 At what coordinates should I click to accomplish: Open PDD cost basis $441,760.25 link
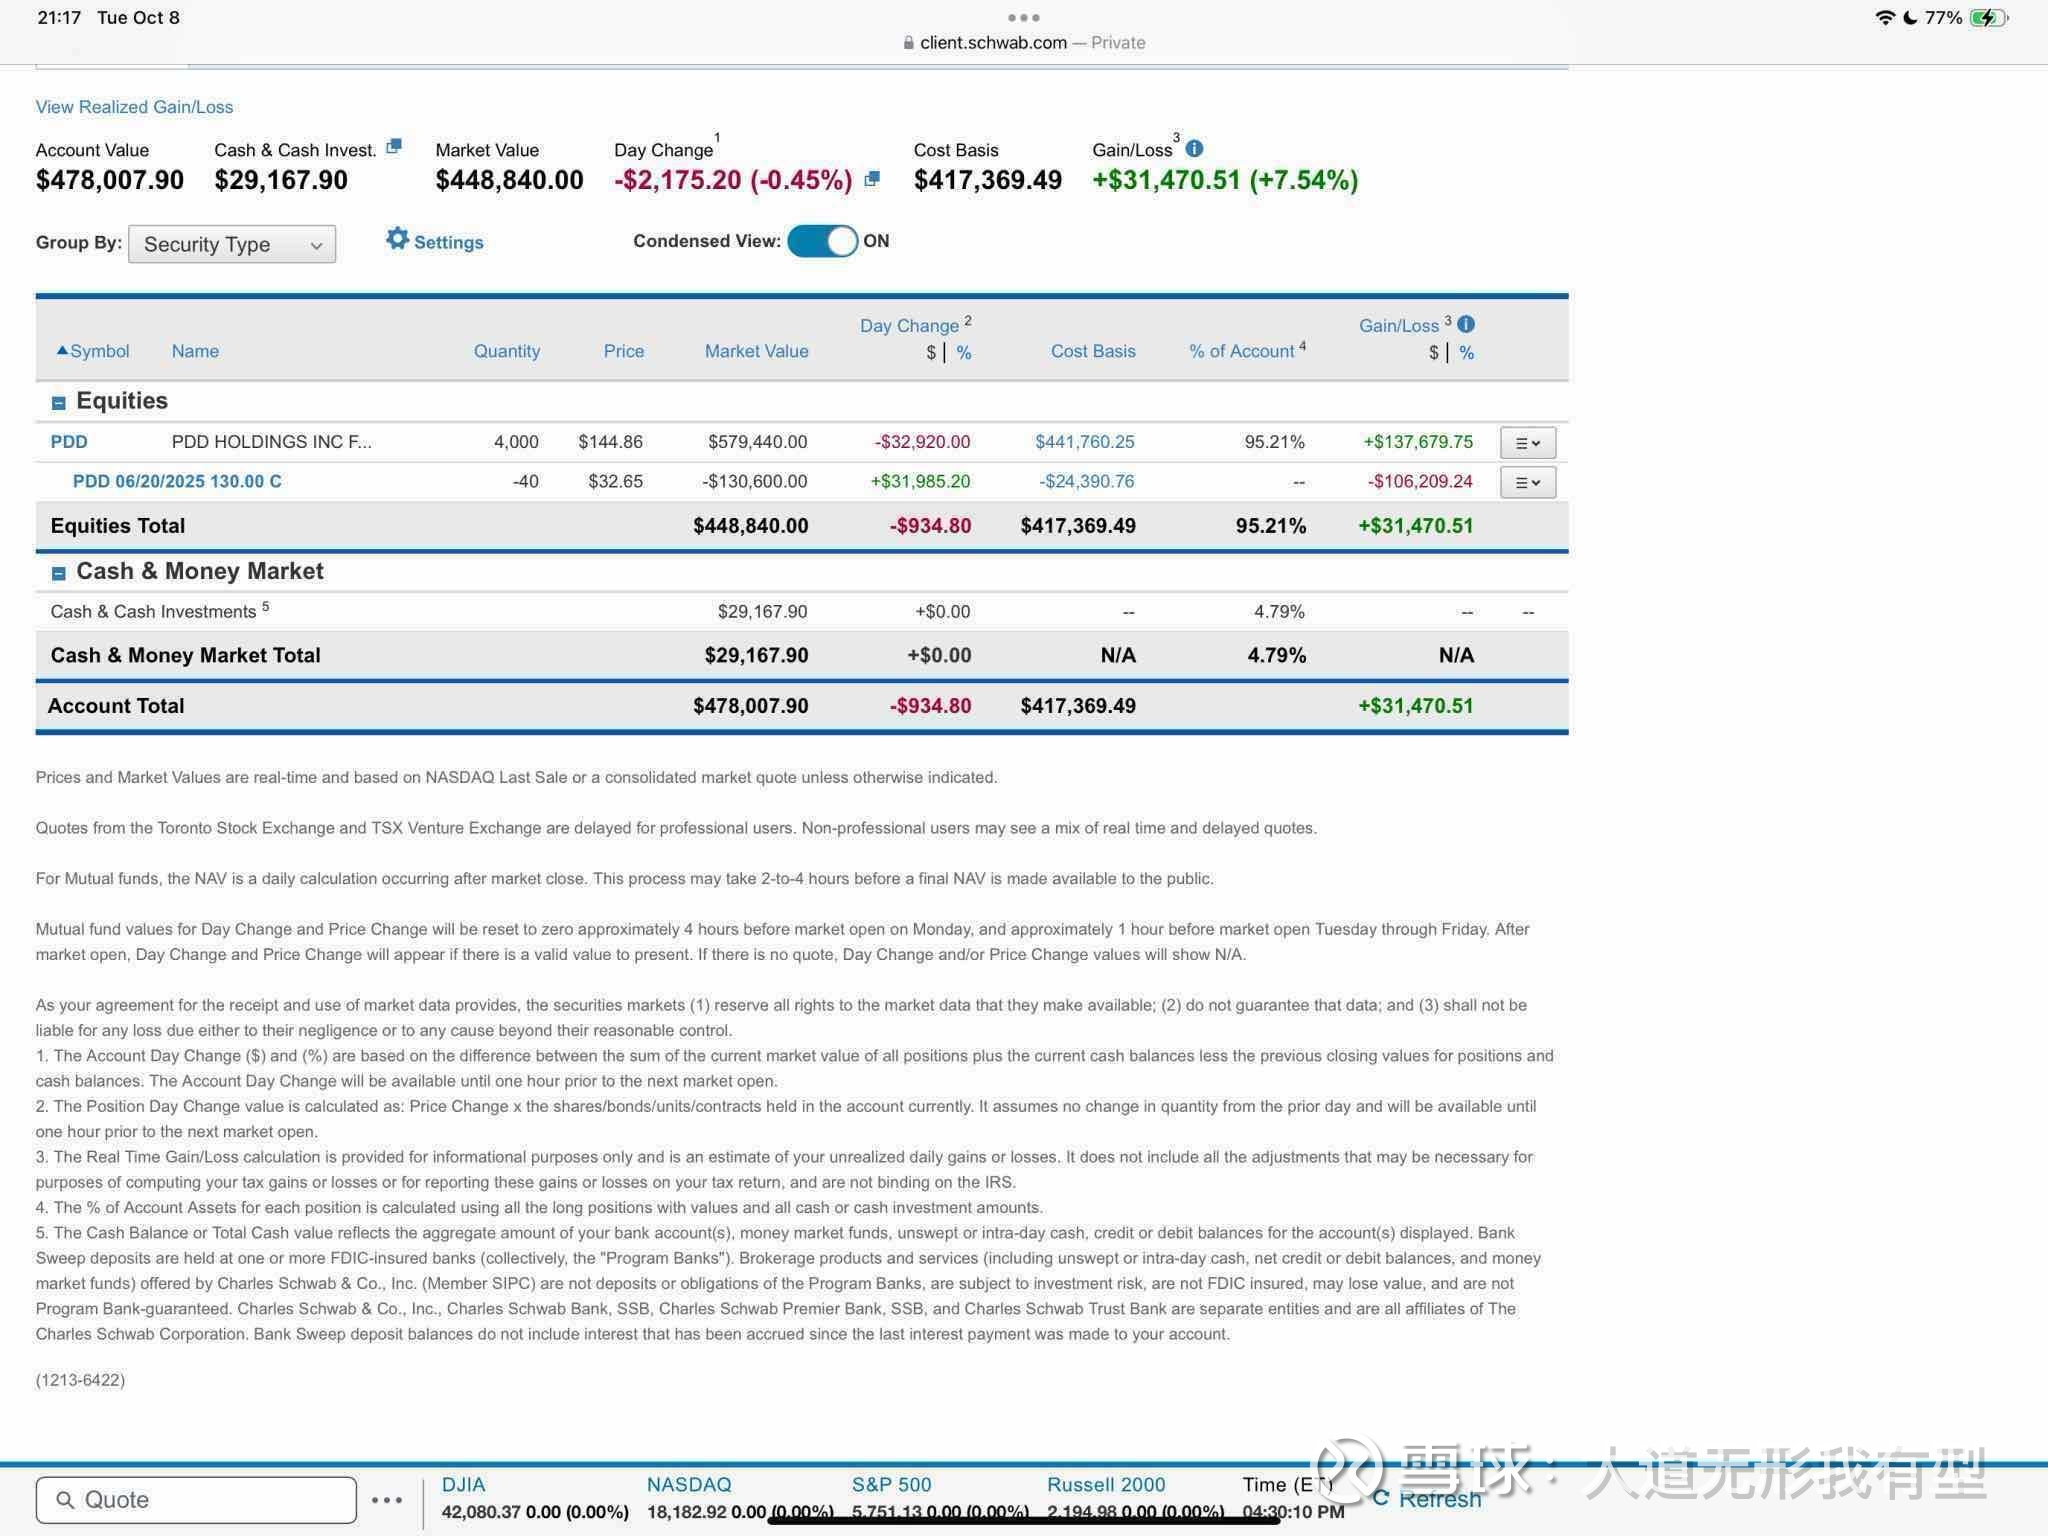(x=1084, y=442)
